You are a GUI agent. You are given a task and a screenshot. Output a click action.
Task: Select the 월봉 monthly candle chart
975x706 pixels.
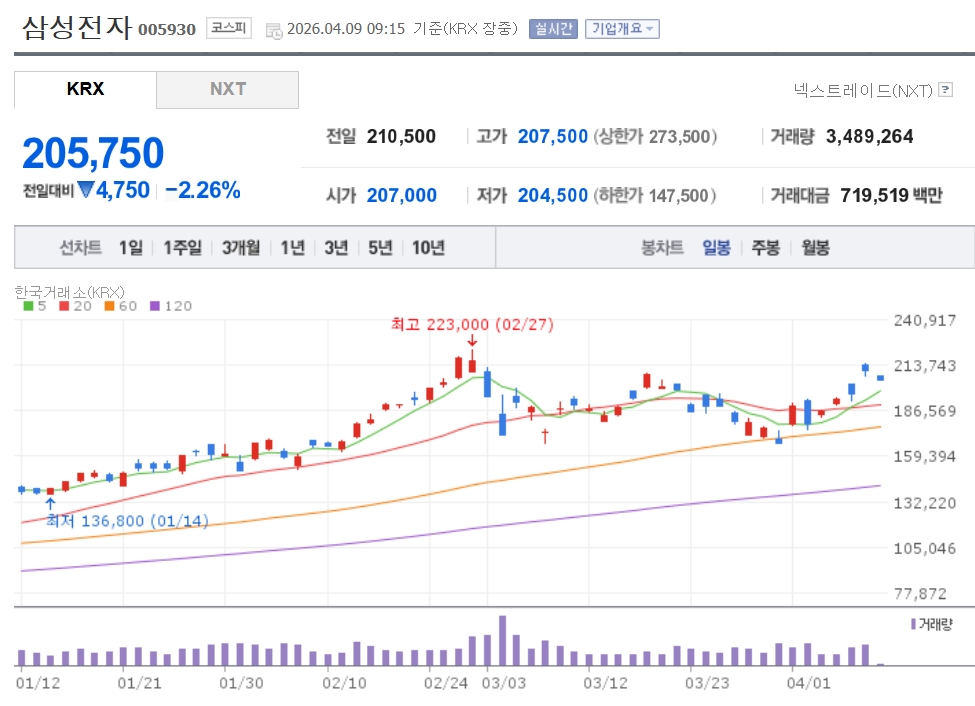[x=815, y=248]
